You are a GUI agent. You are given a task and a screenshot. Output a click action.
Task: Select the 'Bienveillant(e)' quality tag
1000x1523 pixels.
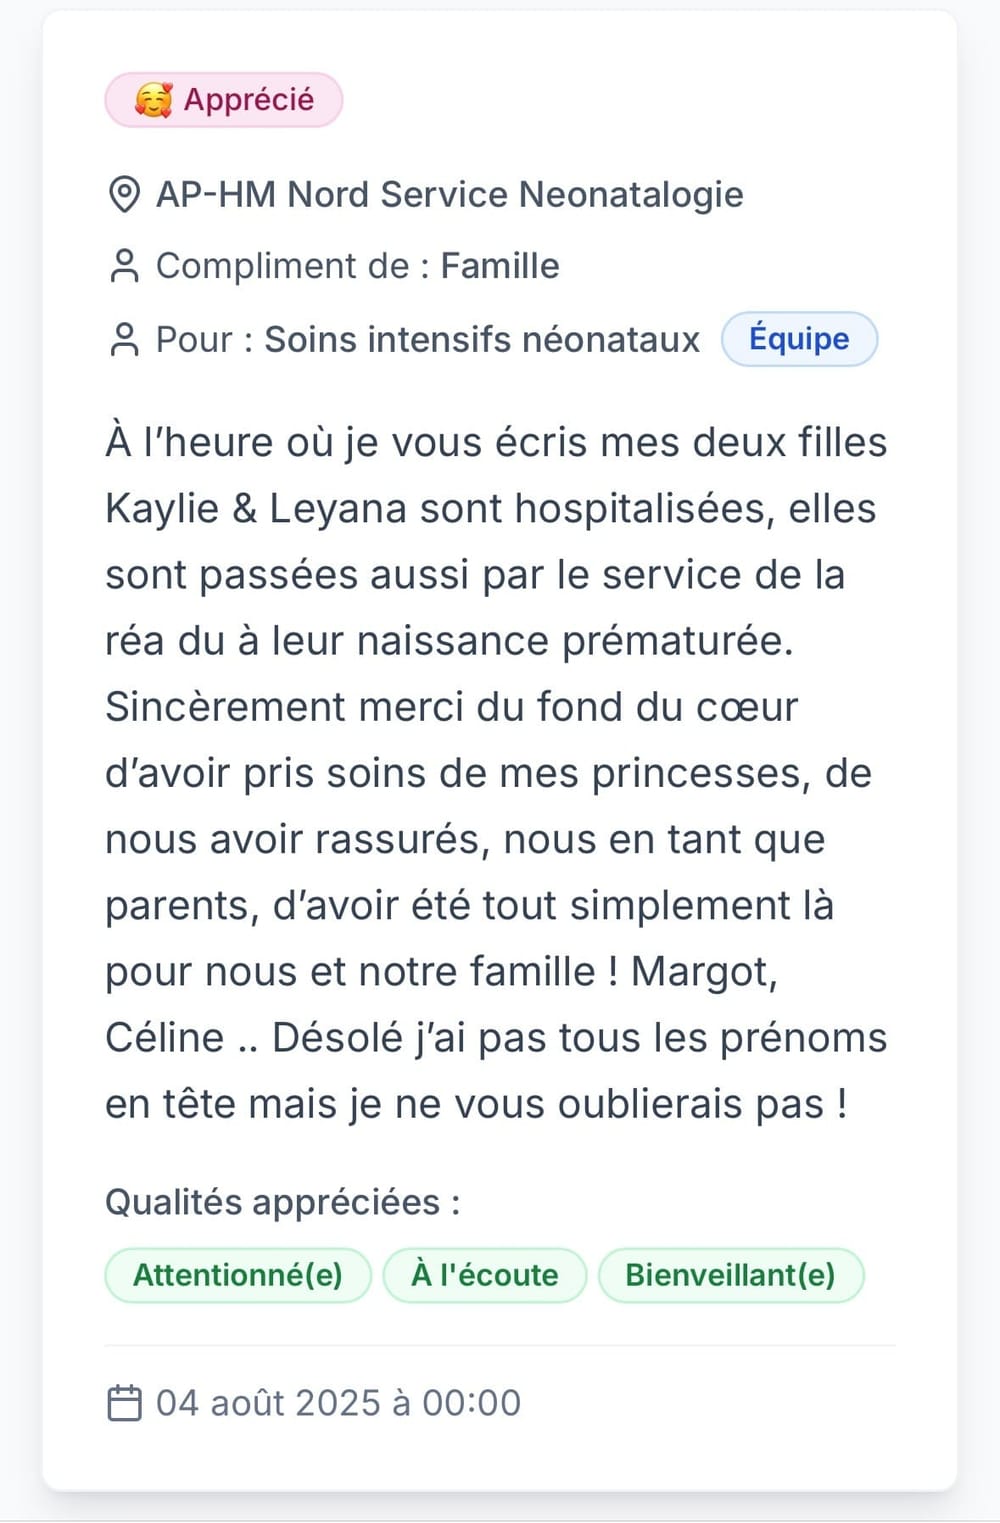pyautogui.click(x=730, y=1275)
